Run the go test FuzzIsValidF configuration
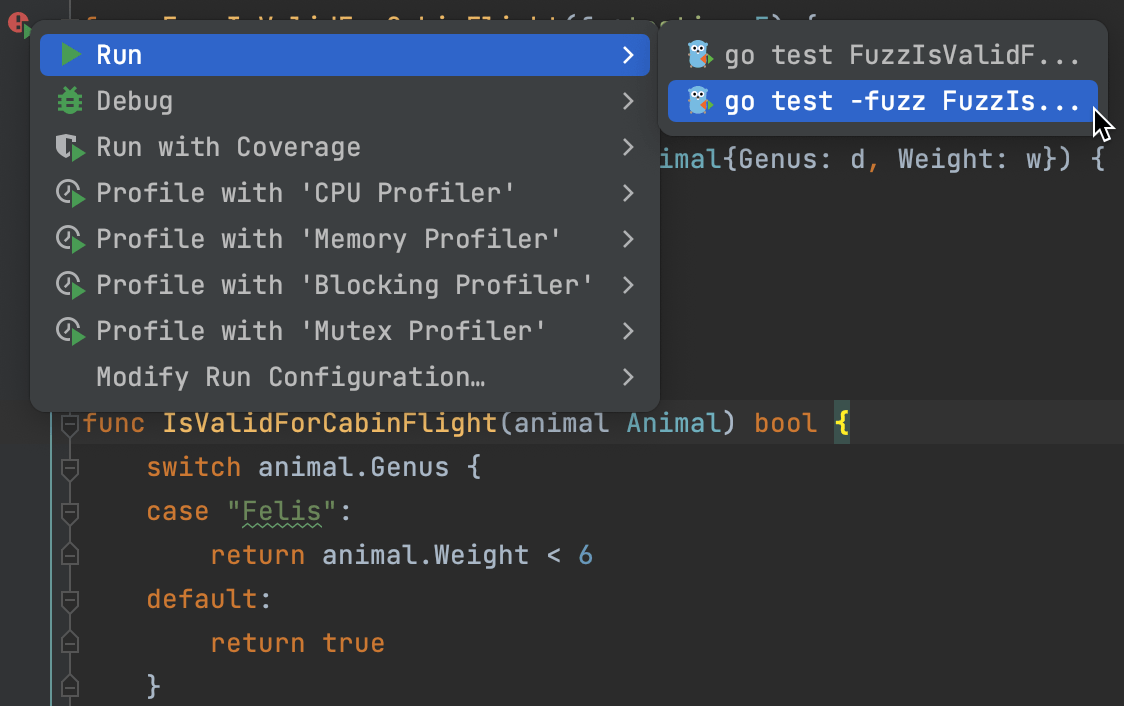 pyautogui.click(x=880, y=54)
